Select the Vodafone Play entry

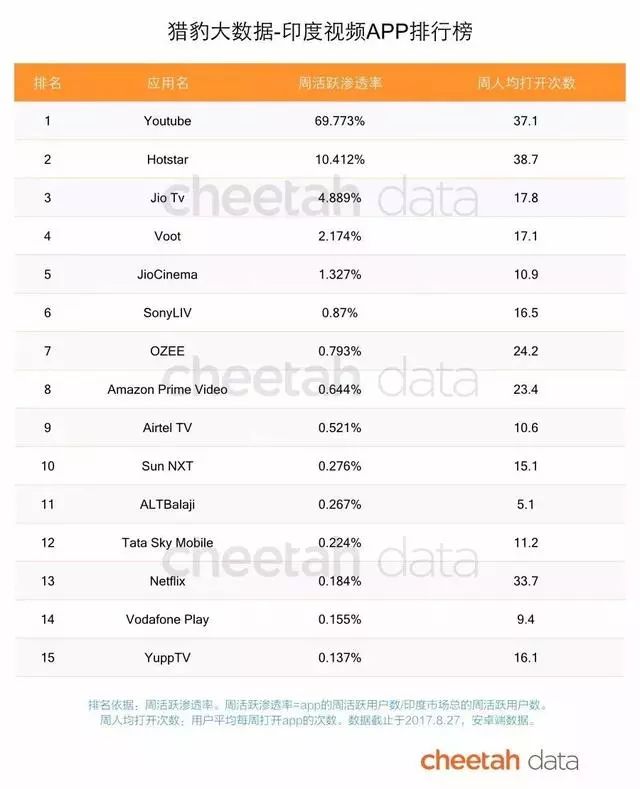pos(167,620)
